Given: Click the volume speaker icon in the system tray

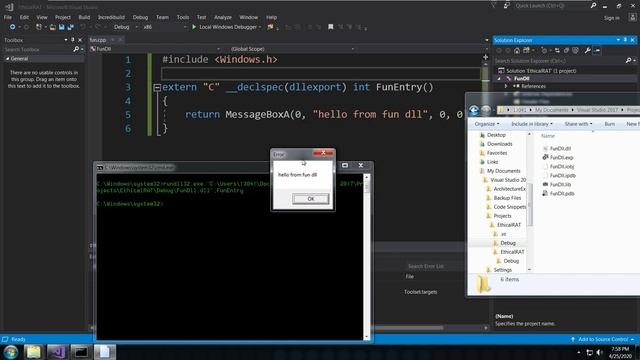Looking at the screenshot, I should coord(599,352).
